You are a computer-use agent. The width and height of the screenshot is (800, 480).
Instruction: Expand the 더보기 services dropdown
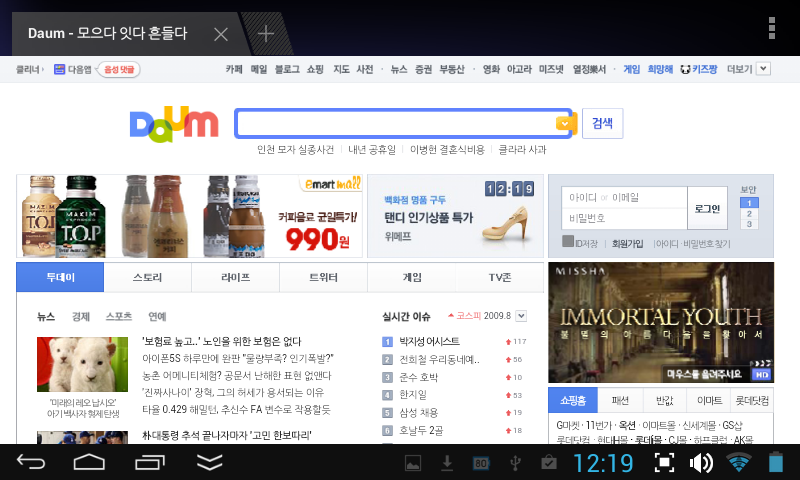(x=763, y=68)
